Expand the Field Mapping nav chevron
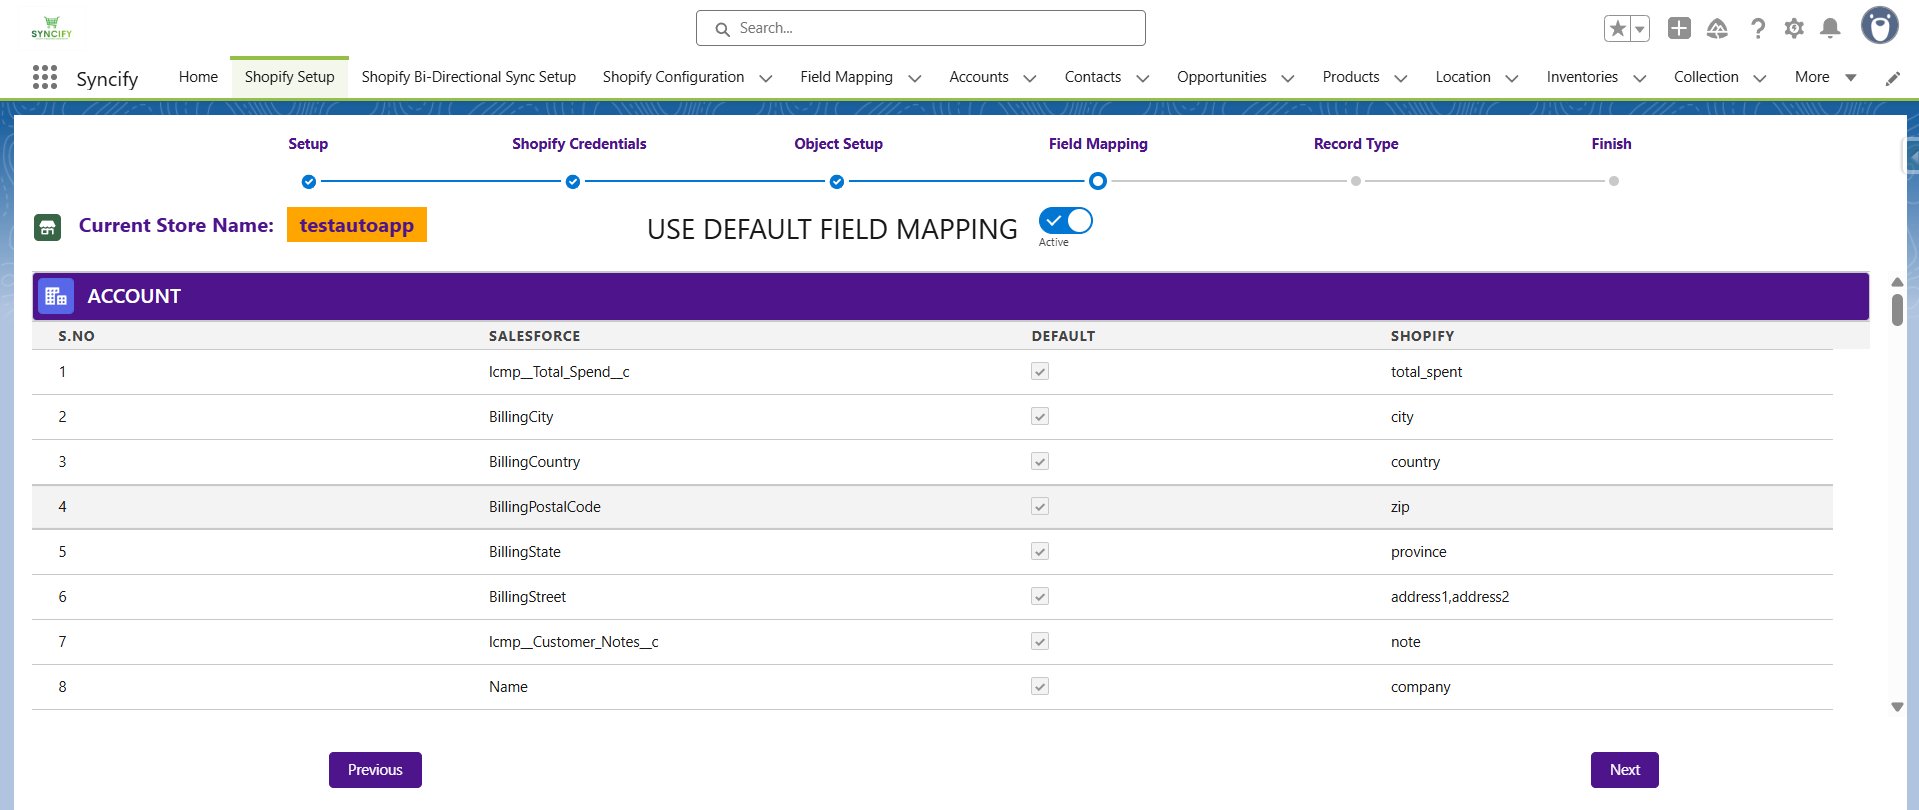This screenshot has height=810, width=1919. (914, 78)
